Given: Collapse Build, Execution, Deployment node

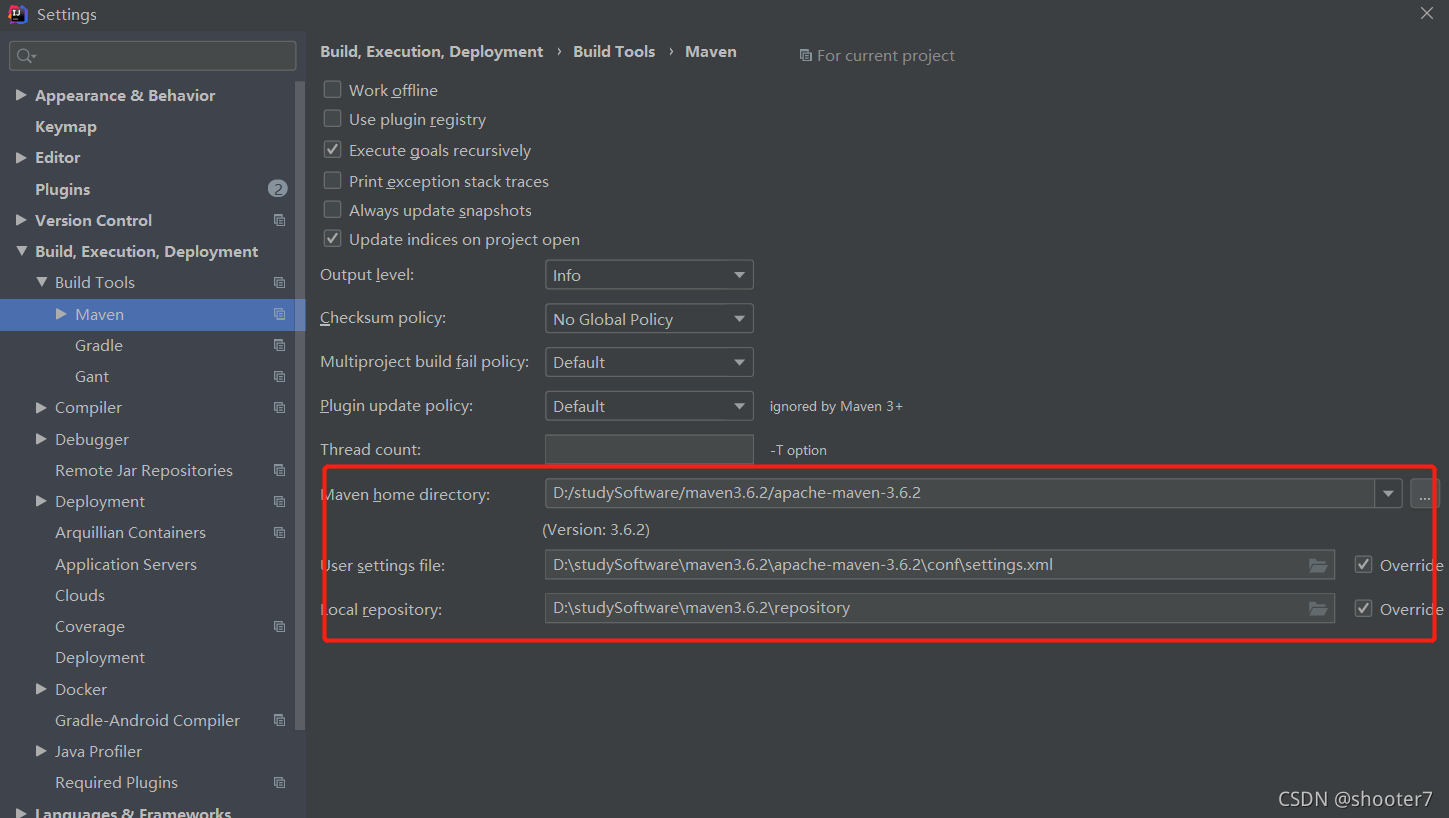Looking at the screenshot, I should (x=21, y=251).
